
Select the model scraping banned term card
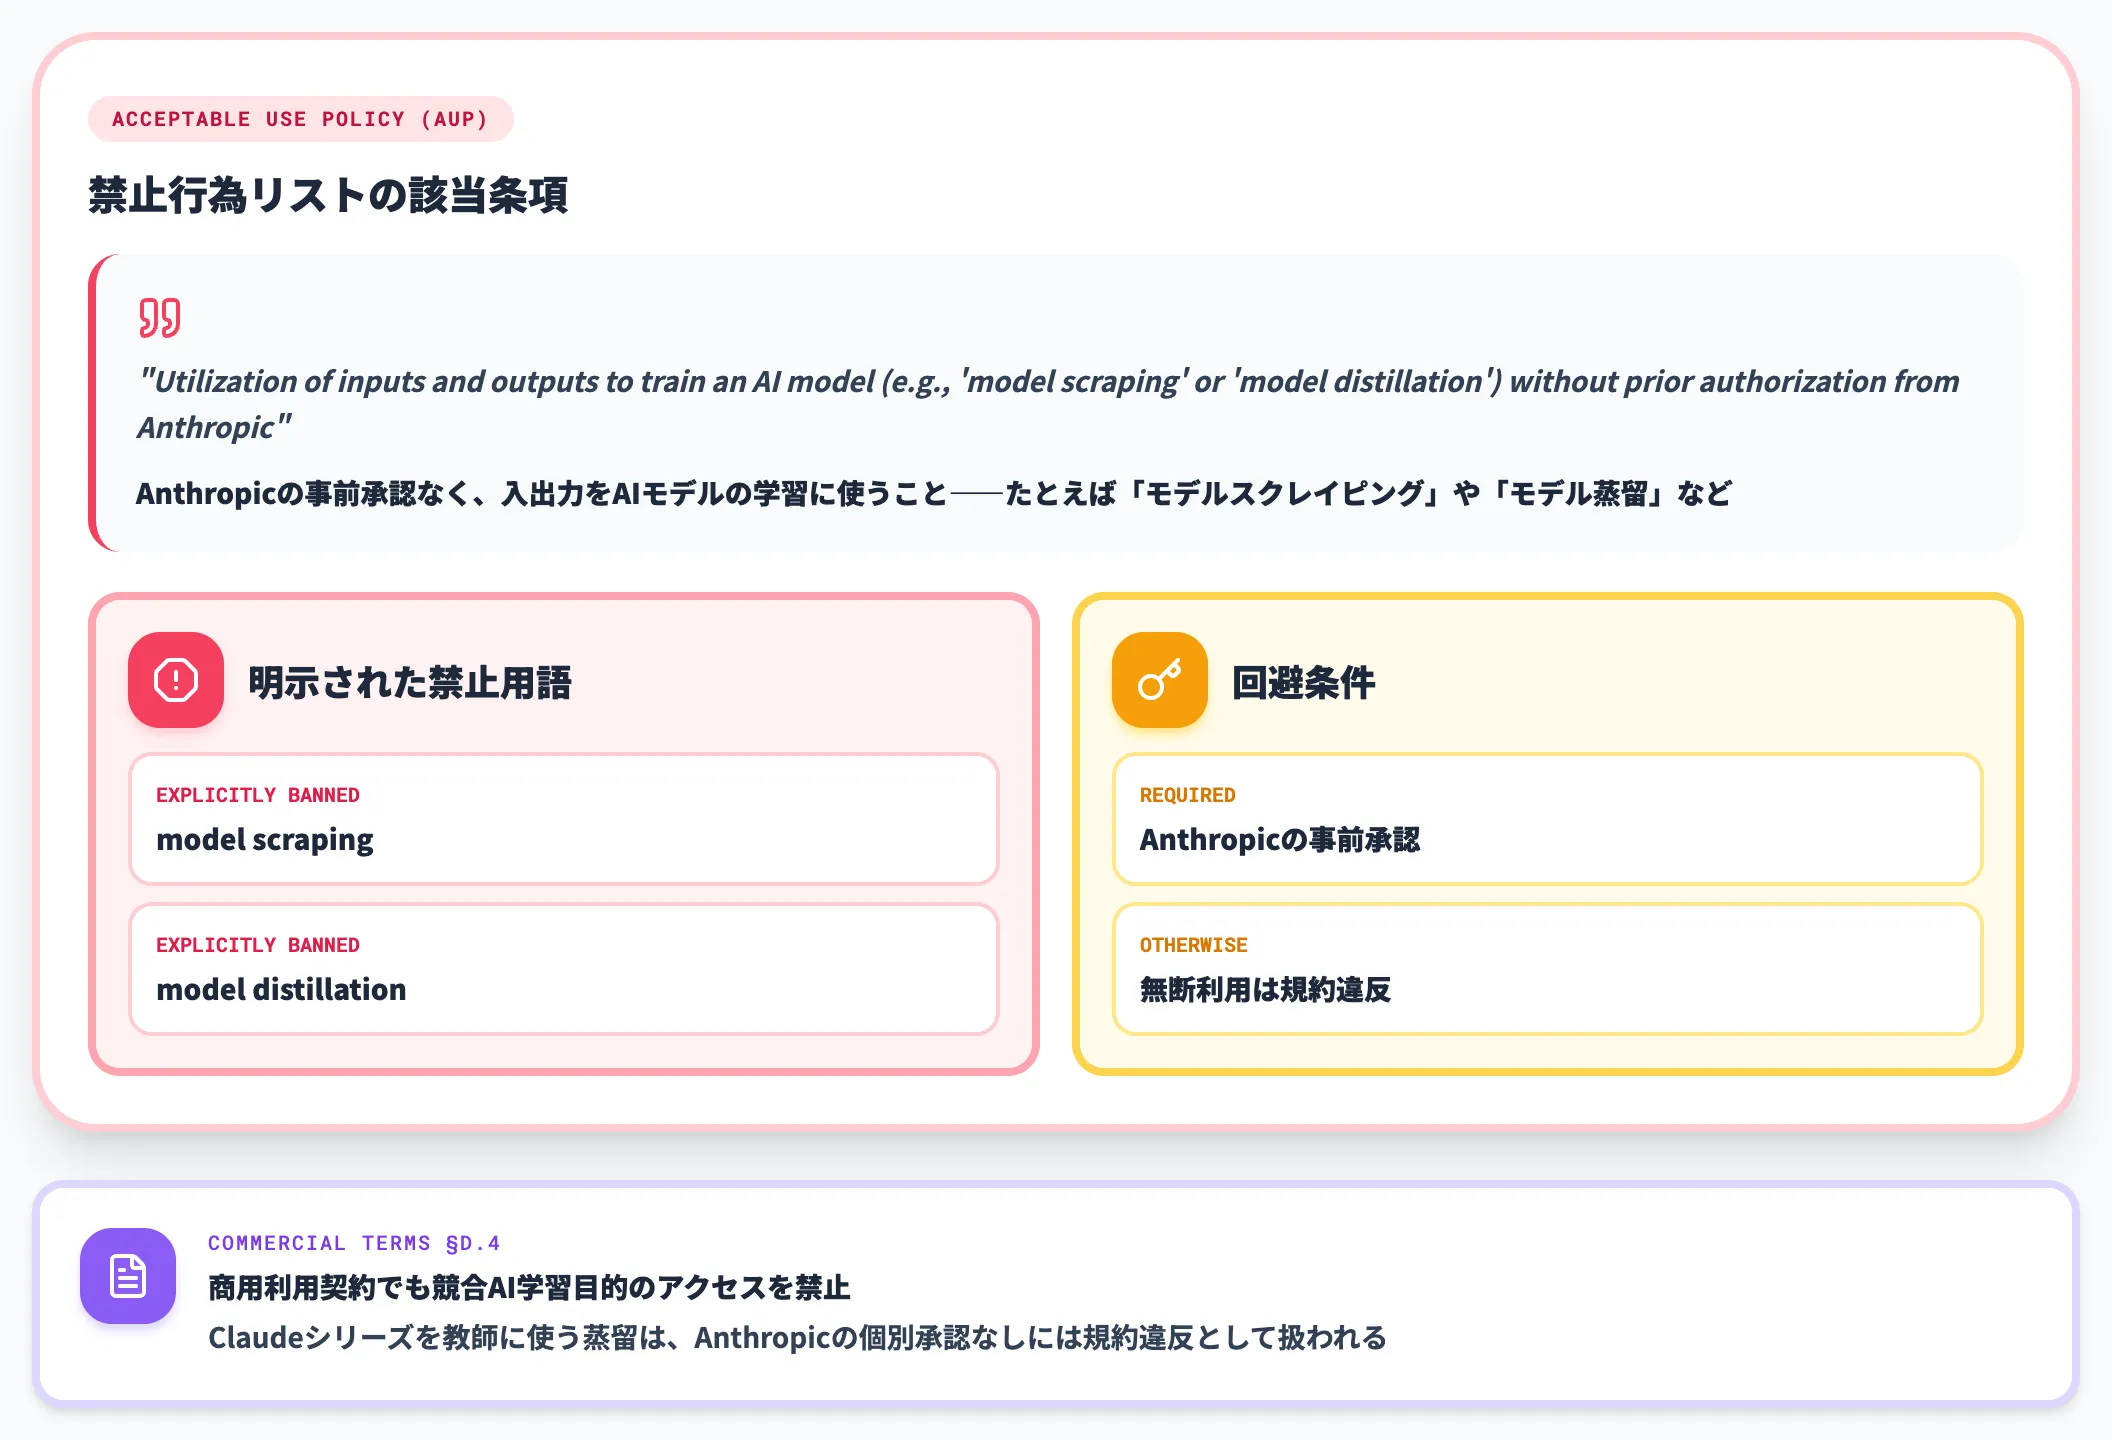tap(564, 819)
